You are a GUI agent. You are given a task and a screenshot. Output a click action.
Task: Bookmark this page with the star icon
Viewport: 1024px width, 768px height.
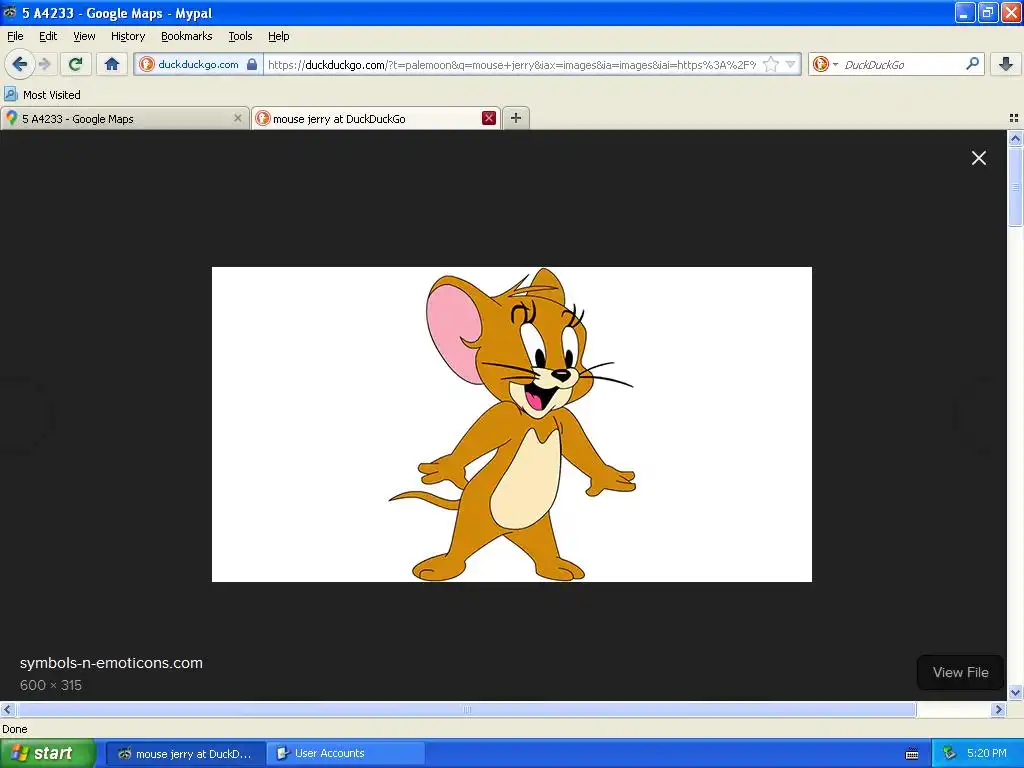click(x=771, y=64)
